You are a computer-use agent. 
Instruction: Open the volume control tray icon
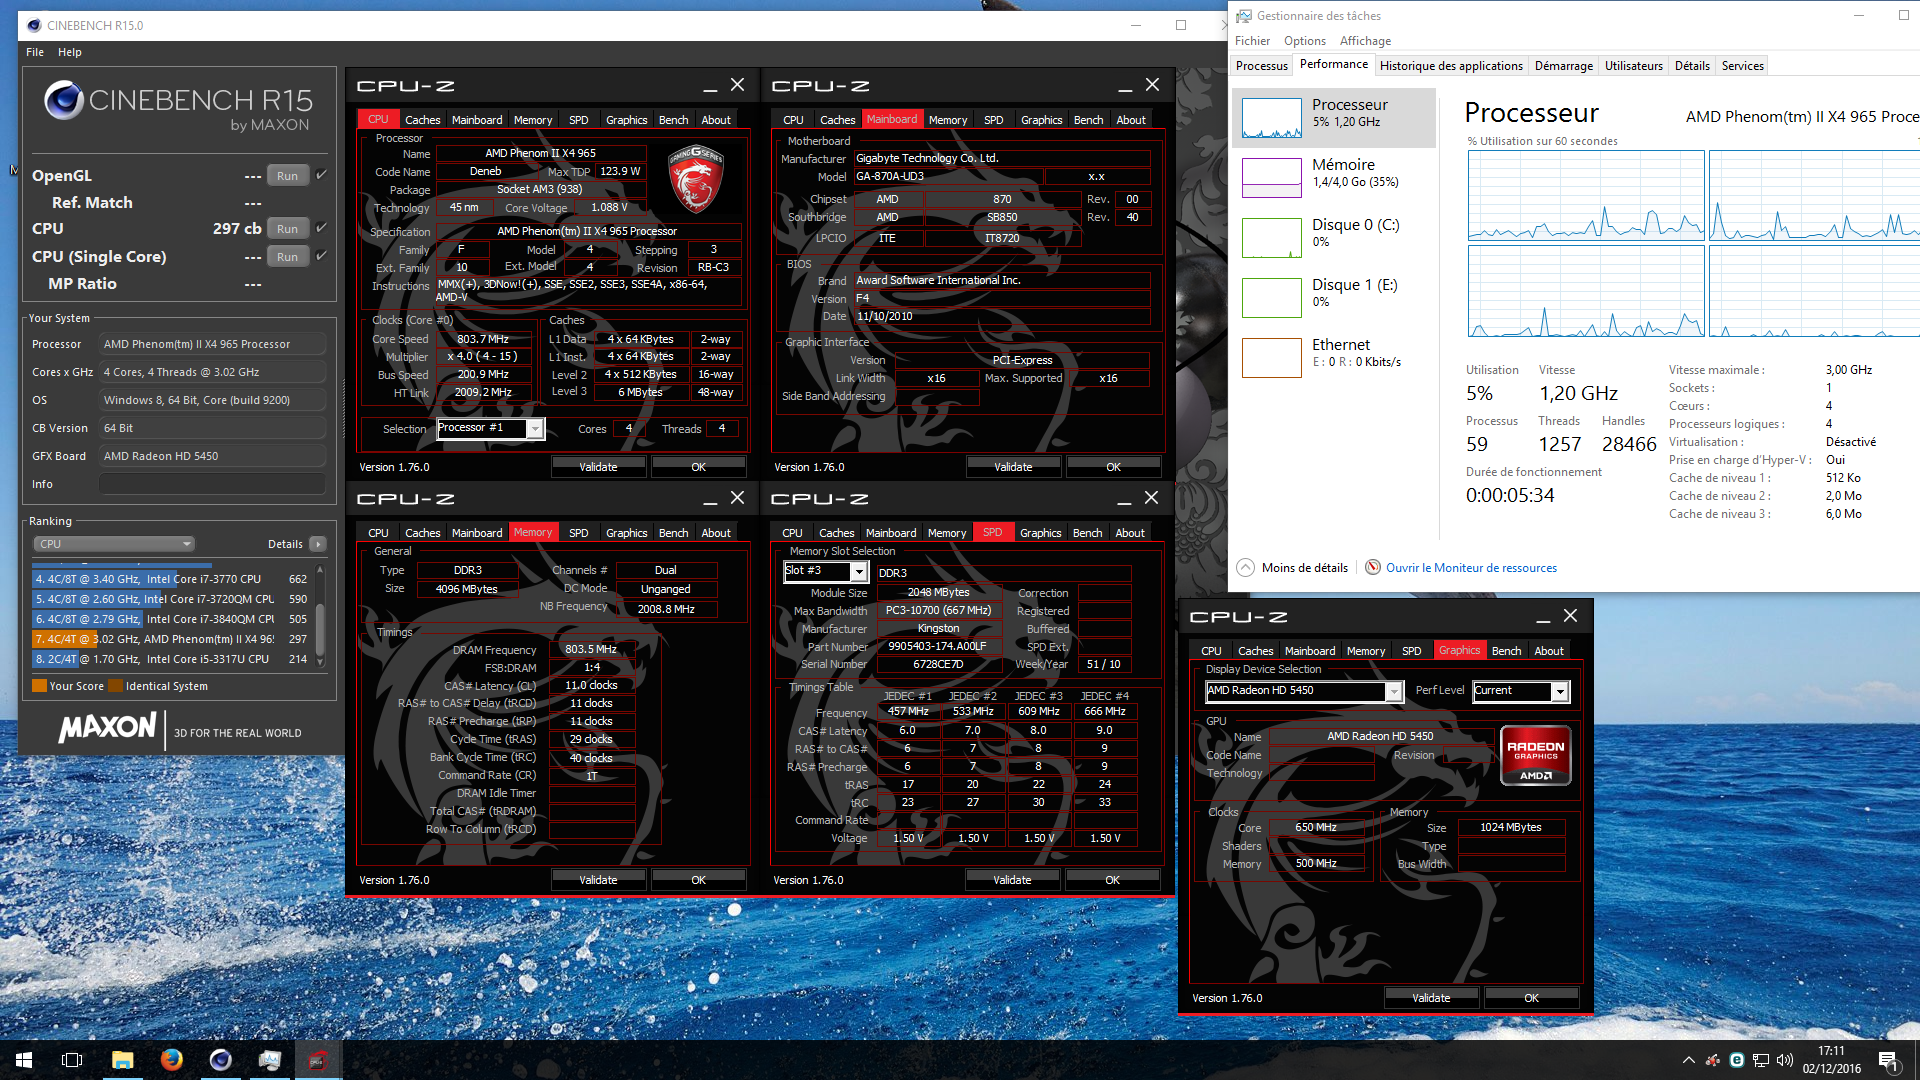tap(1785, 1060)
